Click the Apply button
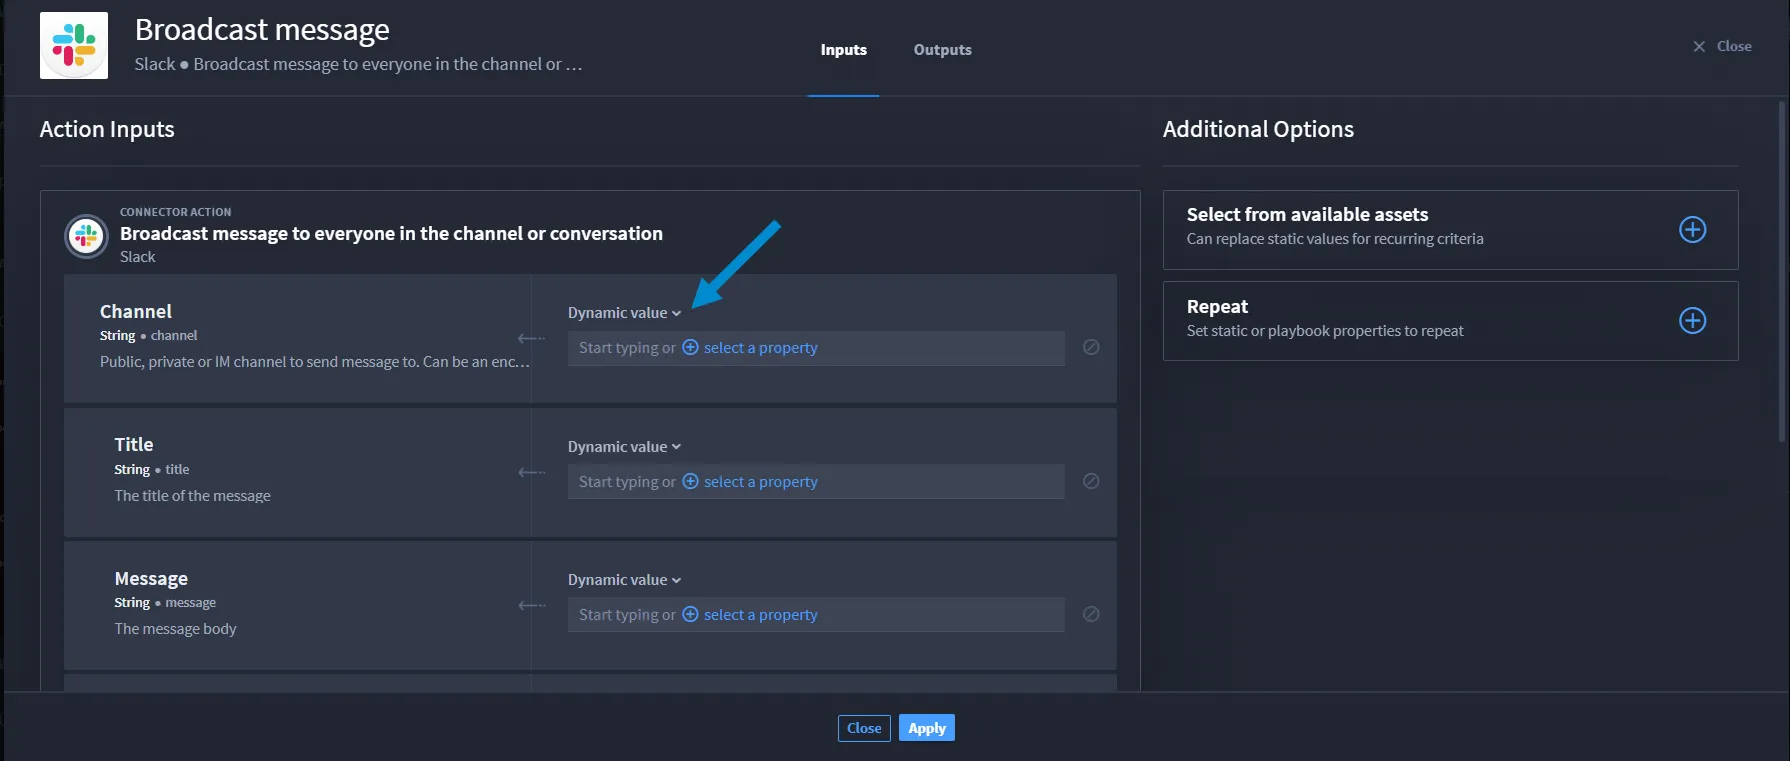 tap(927, 728)
